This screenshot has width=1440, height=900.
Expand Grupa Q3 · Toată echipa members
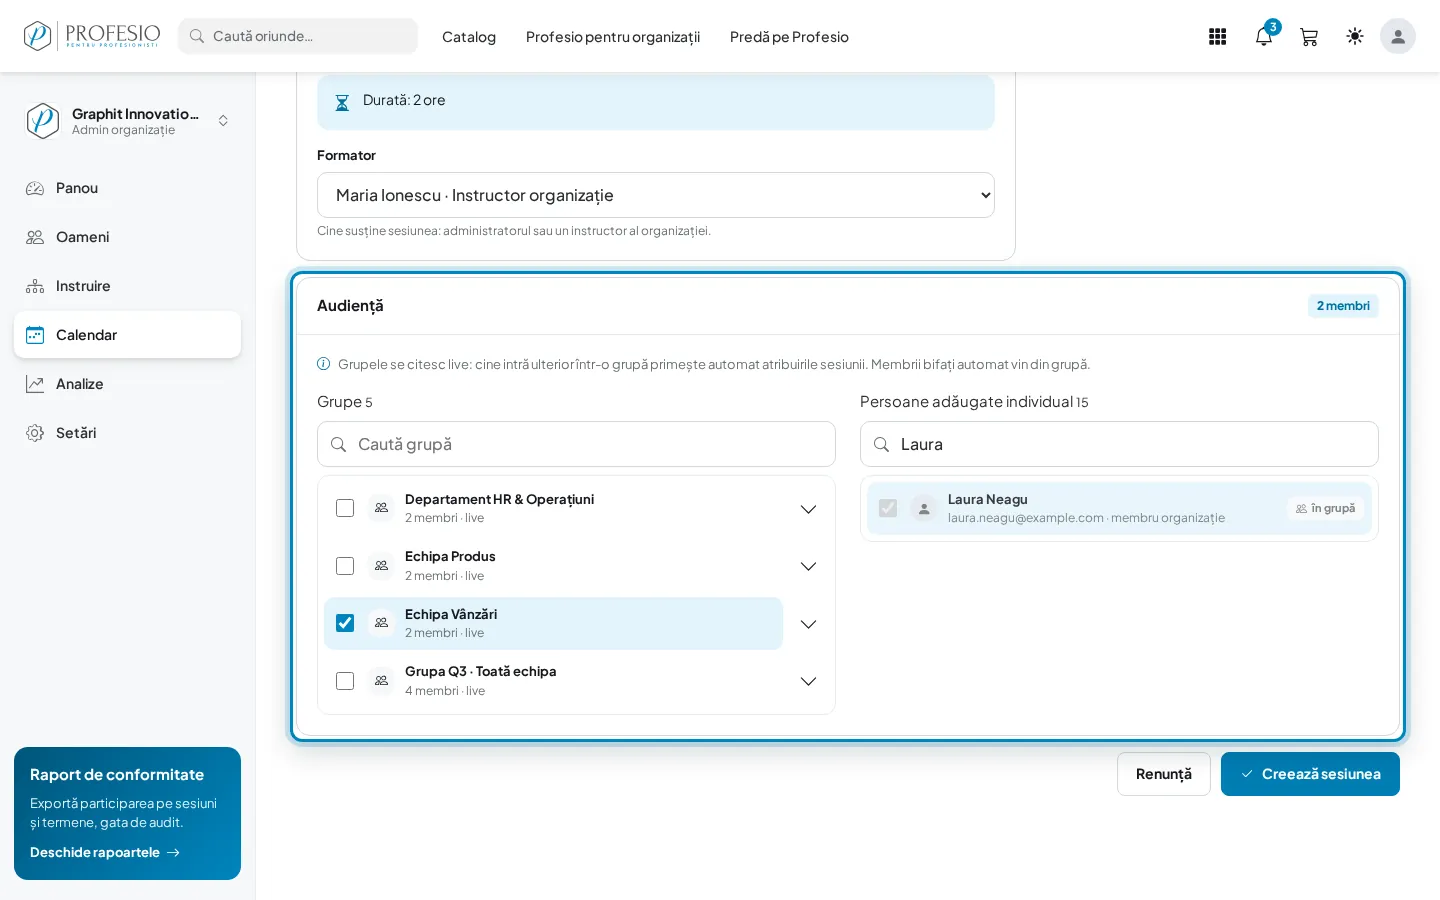tap(808, 681)
